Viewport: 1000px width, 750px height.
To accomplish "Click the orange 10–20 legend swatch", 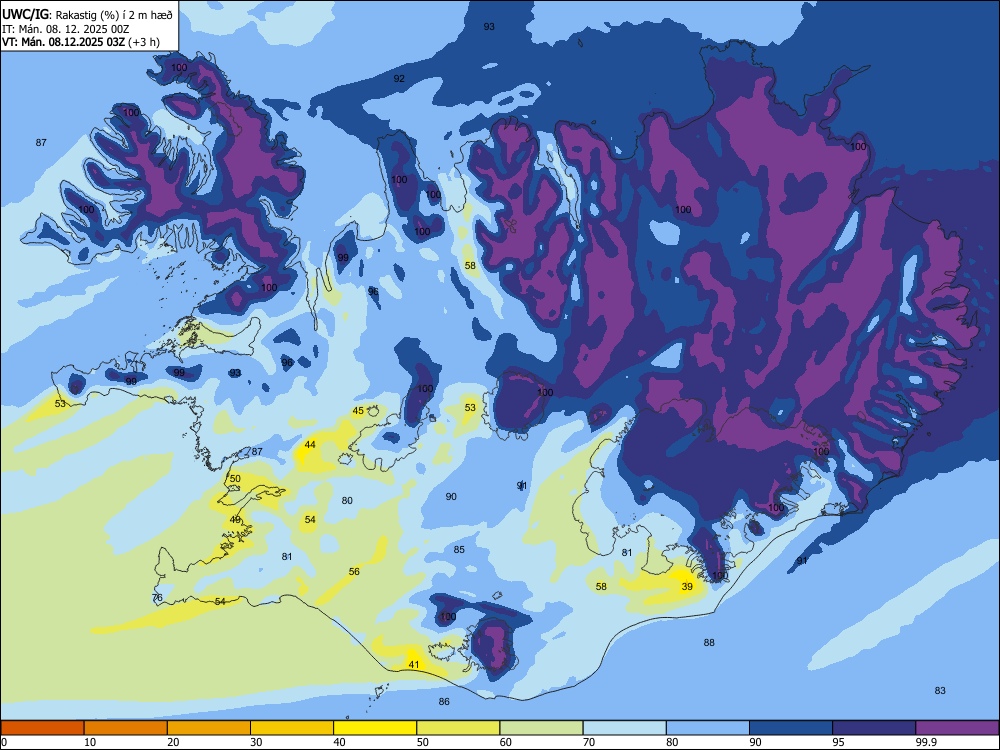I will 126,728.
